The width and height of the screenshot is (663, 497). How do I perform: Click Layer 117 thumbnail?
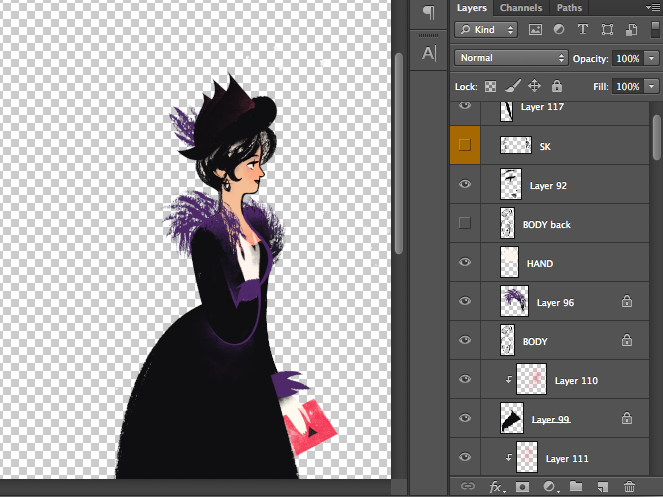click(507, 111)
